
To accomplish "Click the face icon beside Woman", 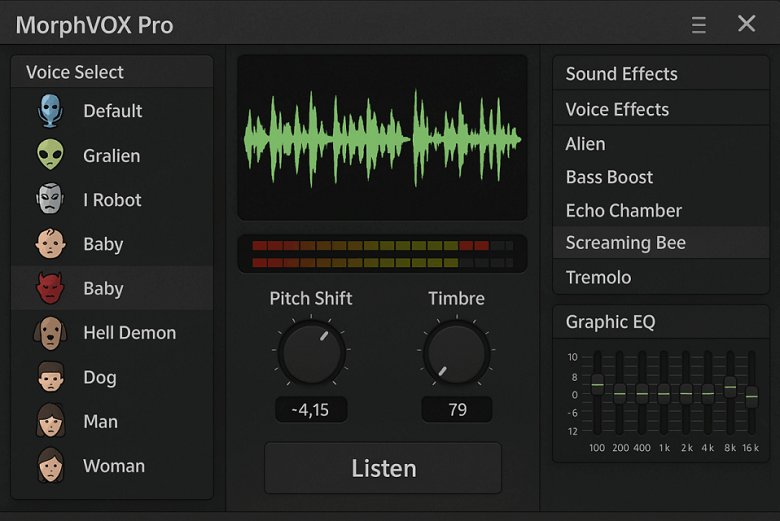I will (x=50, y=465).
